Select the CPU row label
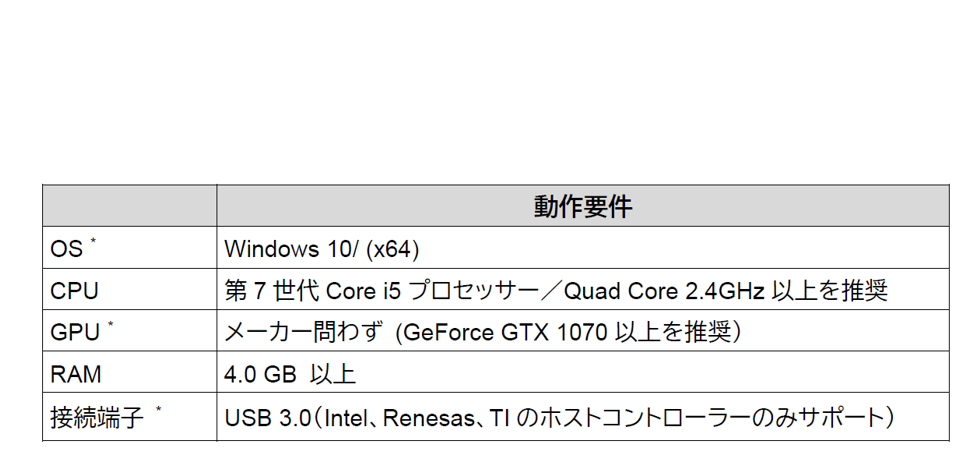This screenshot has width=979, height=463. tap(74, 291)
